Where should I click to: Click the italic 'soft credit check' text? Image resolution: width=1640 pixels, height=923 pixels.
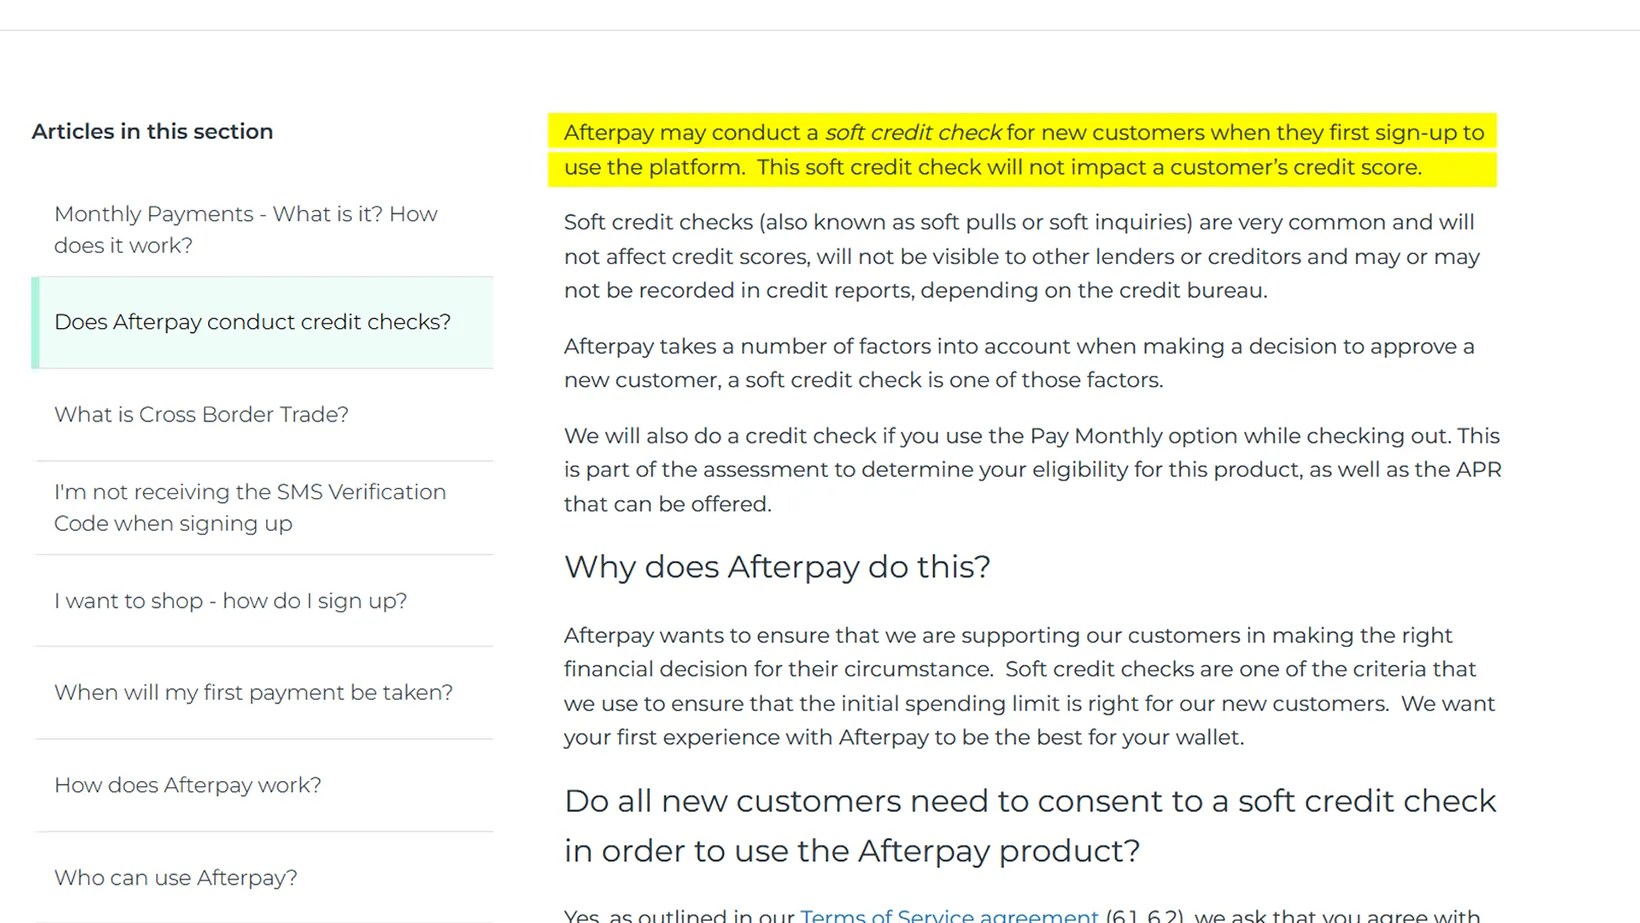pyautogui.click(x=913, y=132)
